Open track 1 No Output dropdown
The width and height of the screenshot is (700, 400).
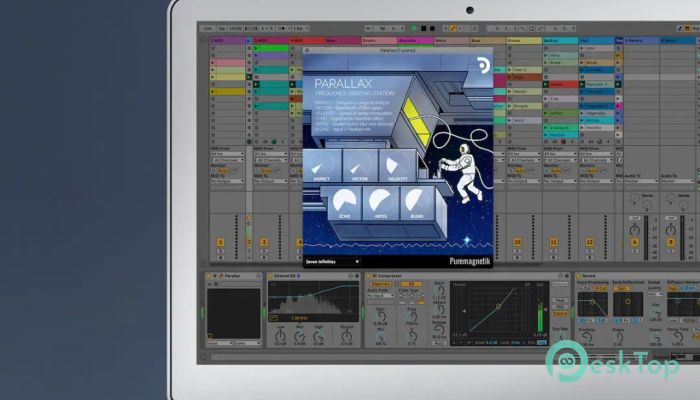[228, 181]
